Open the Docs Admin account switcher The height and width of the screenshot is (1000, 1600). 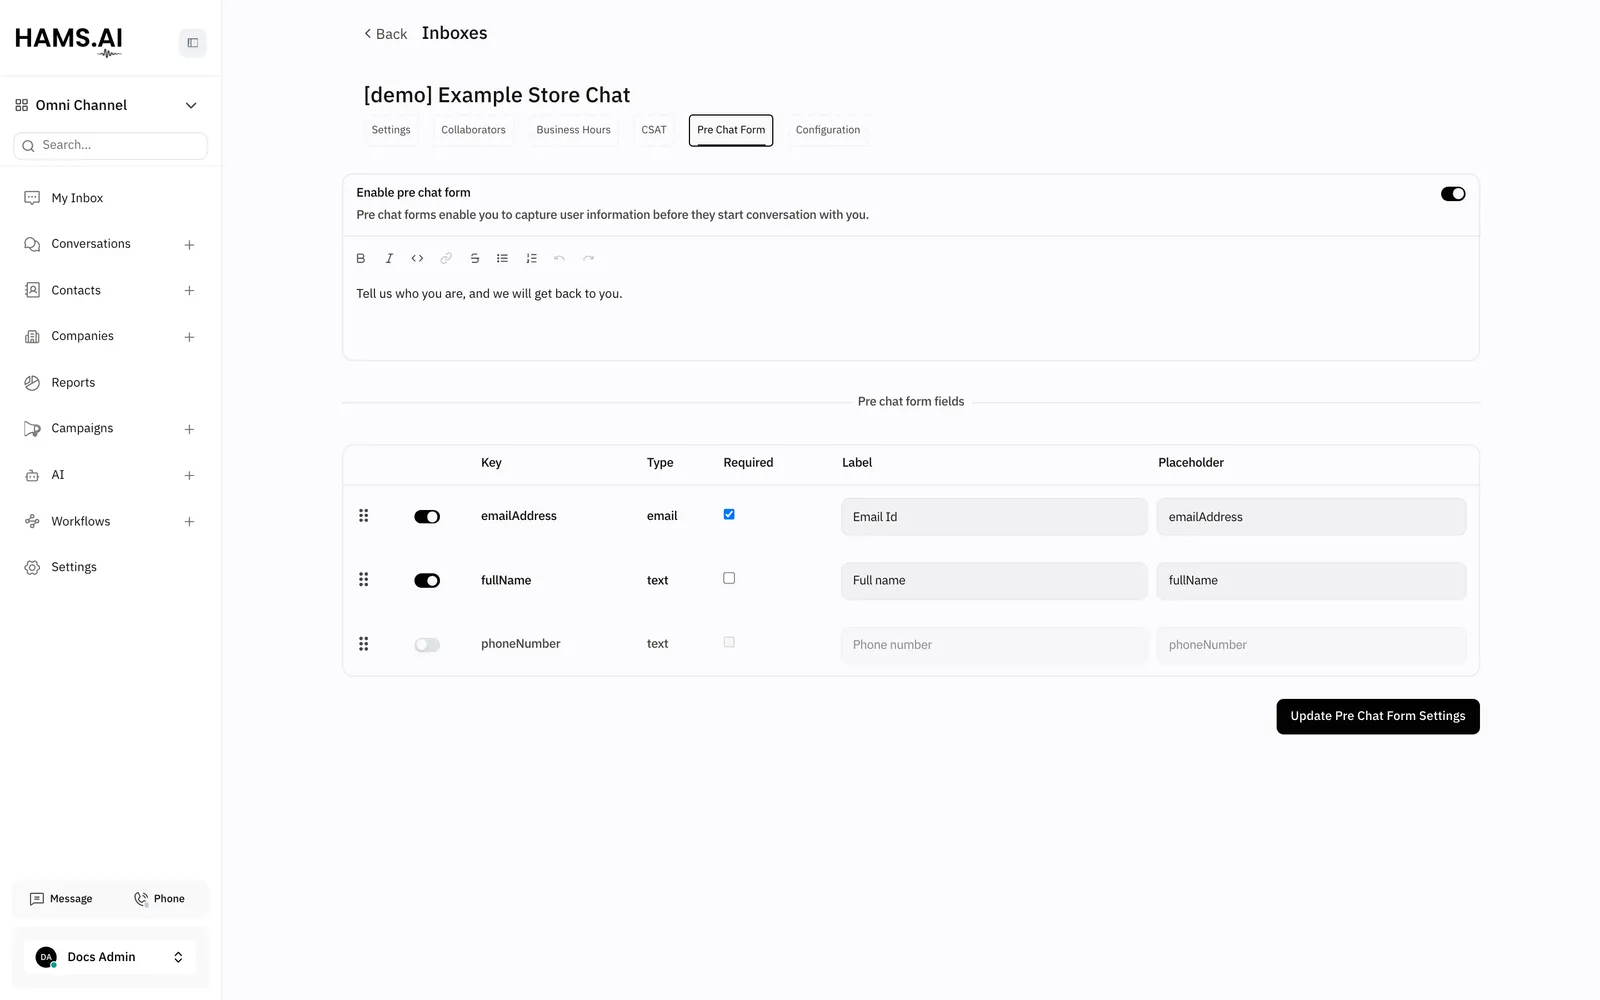point(110,957)
